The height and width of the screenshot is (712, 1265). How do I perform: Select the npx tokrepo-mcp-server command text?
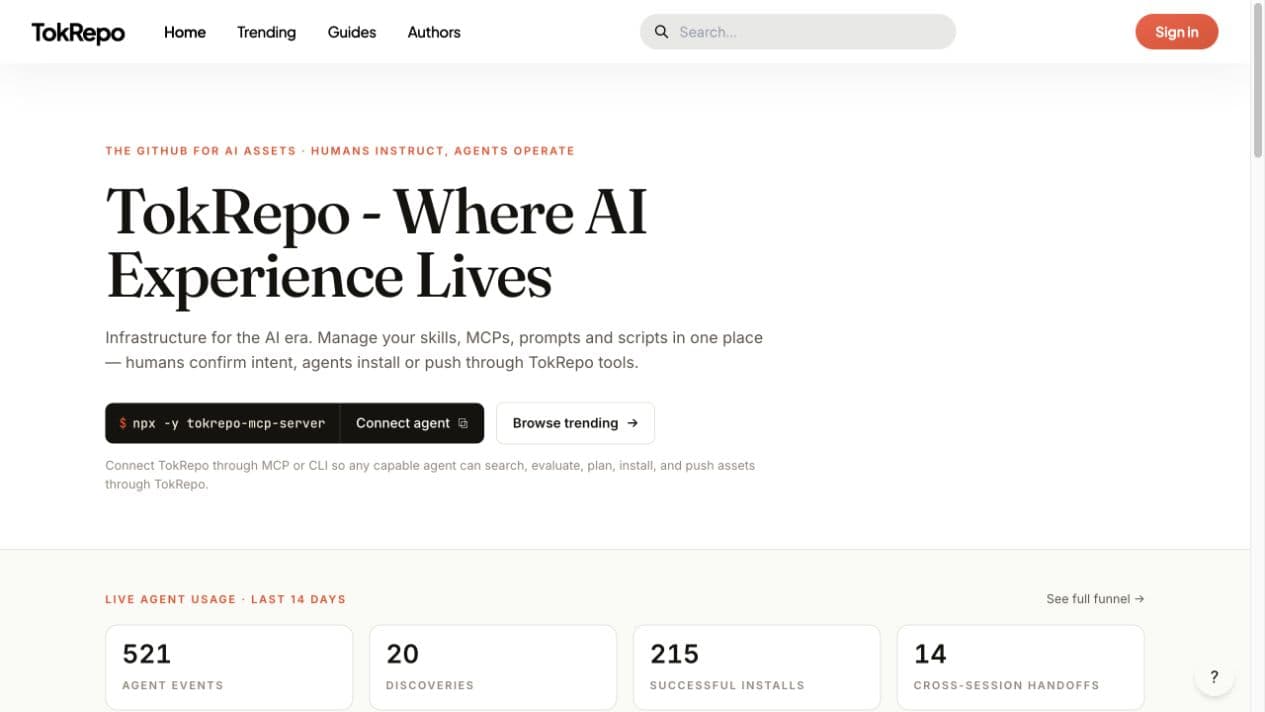tap(222, 423)
